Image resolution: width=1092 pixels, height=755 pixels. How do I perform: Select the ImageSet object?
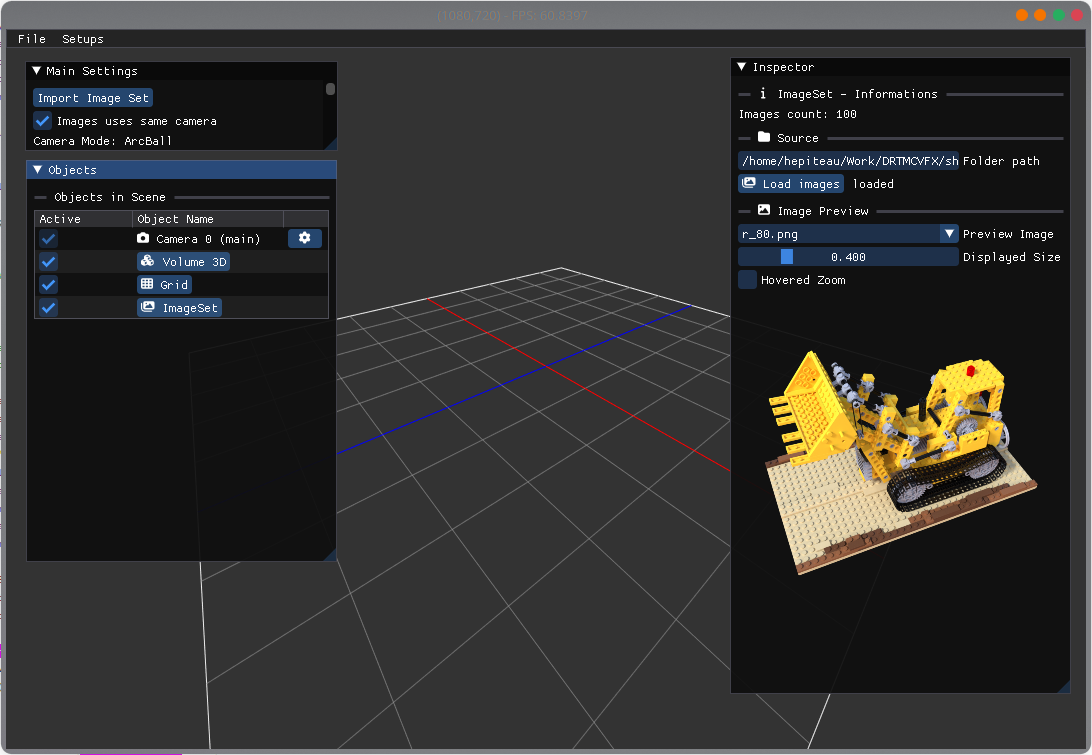pyautogui.click(x=179, y=308)
